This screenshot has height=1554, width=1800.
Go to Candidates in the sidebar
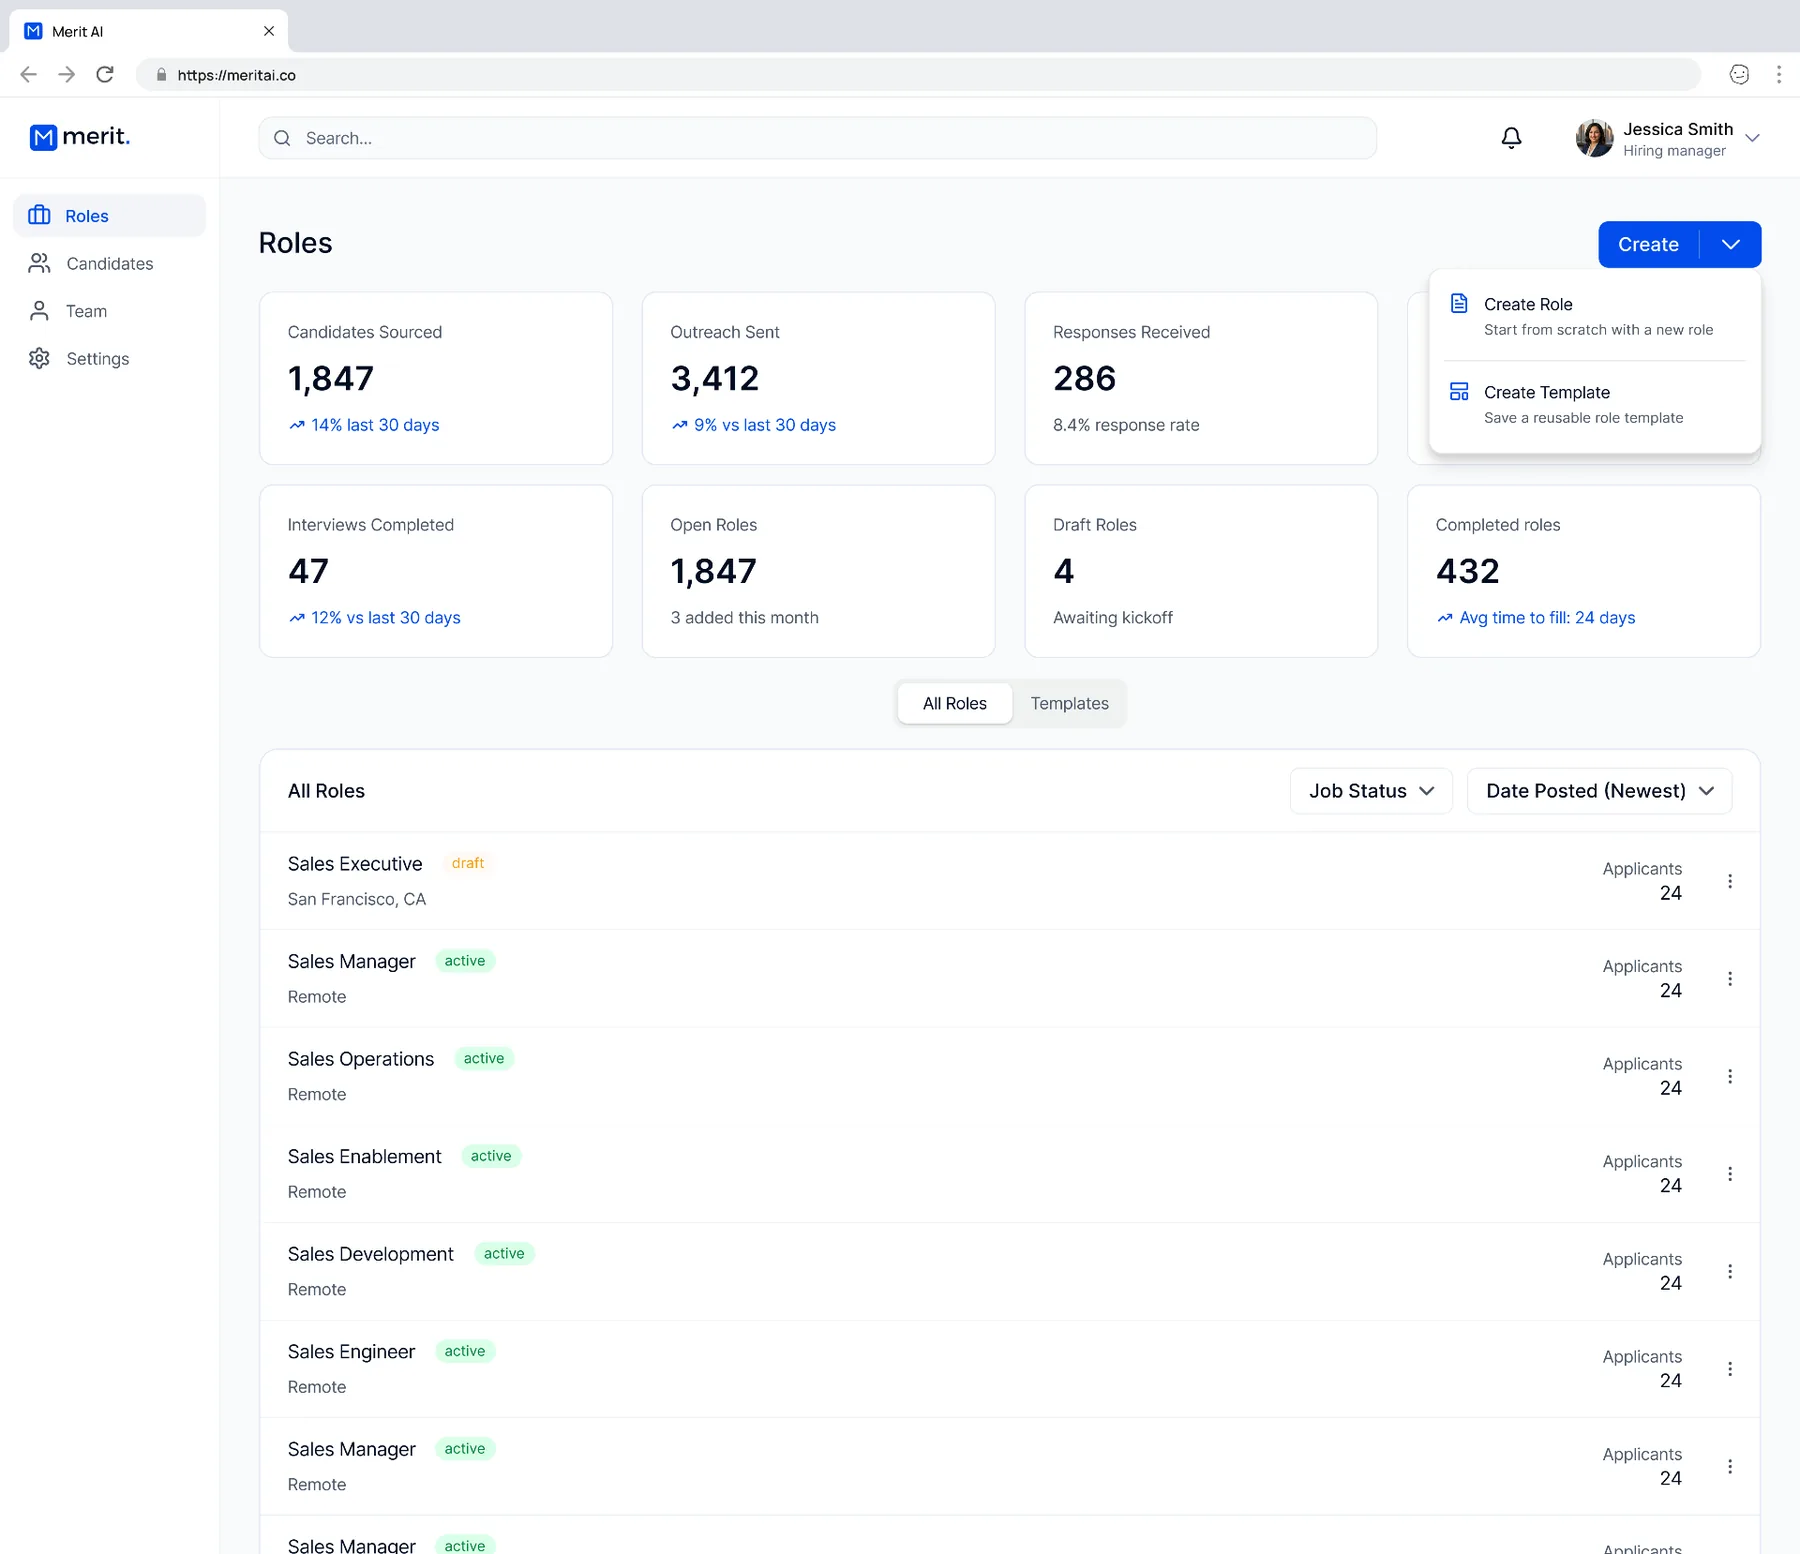[x=109, y=263]
